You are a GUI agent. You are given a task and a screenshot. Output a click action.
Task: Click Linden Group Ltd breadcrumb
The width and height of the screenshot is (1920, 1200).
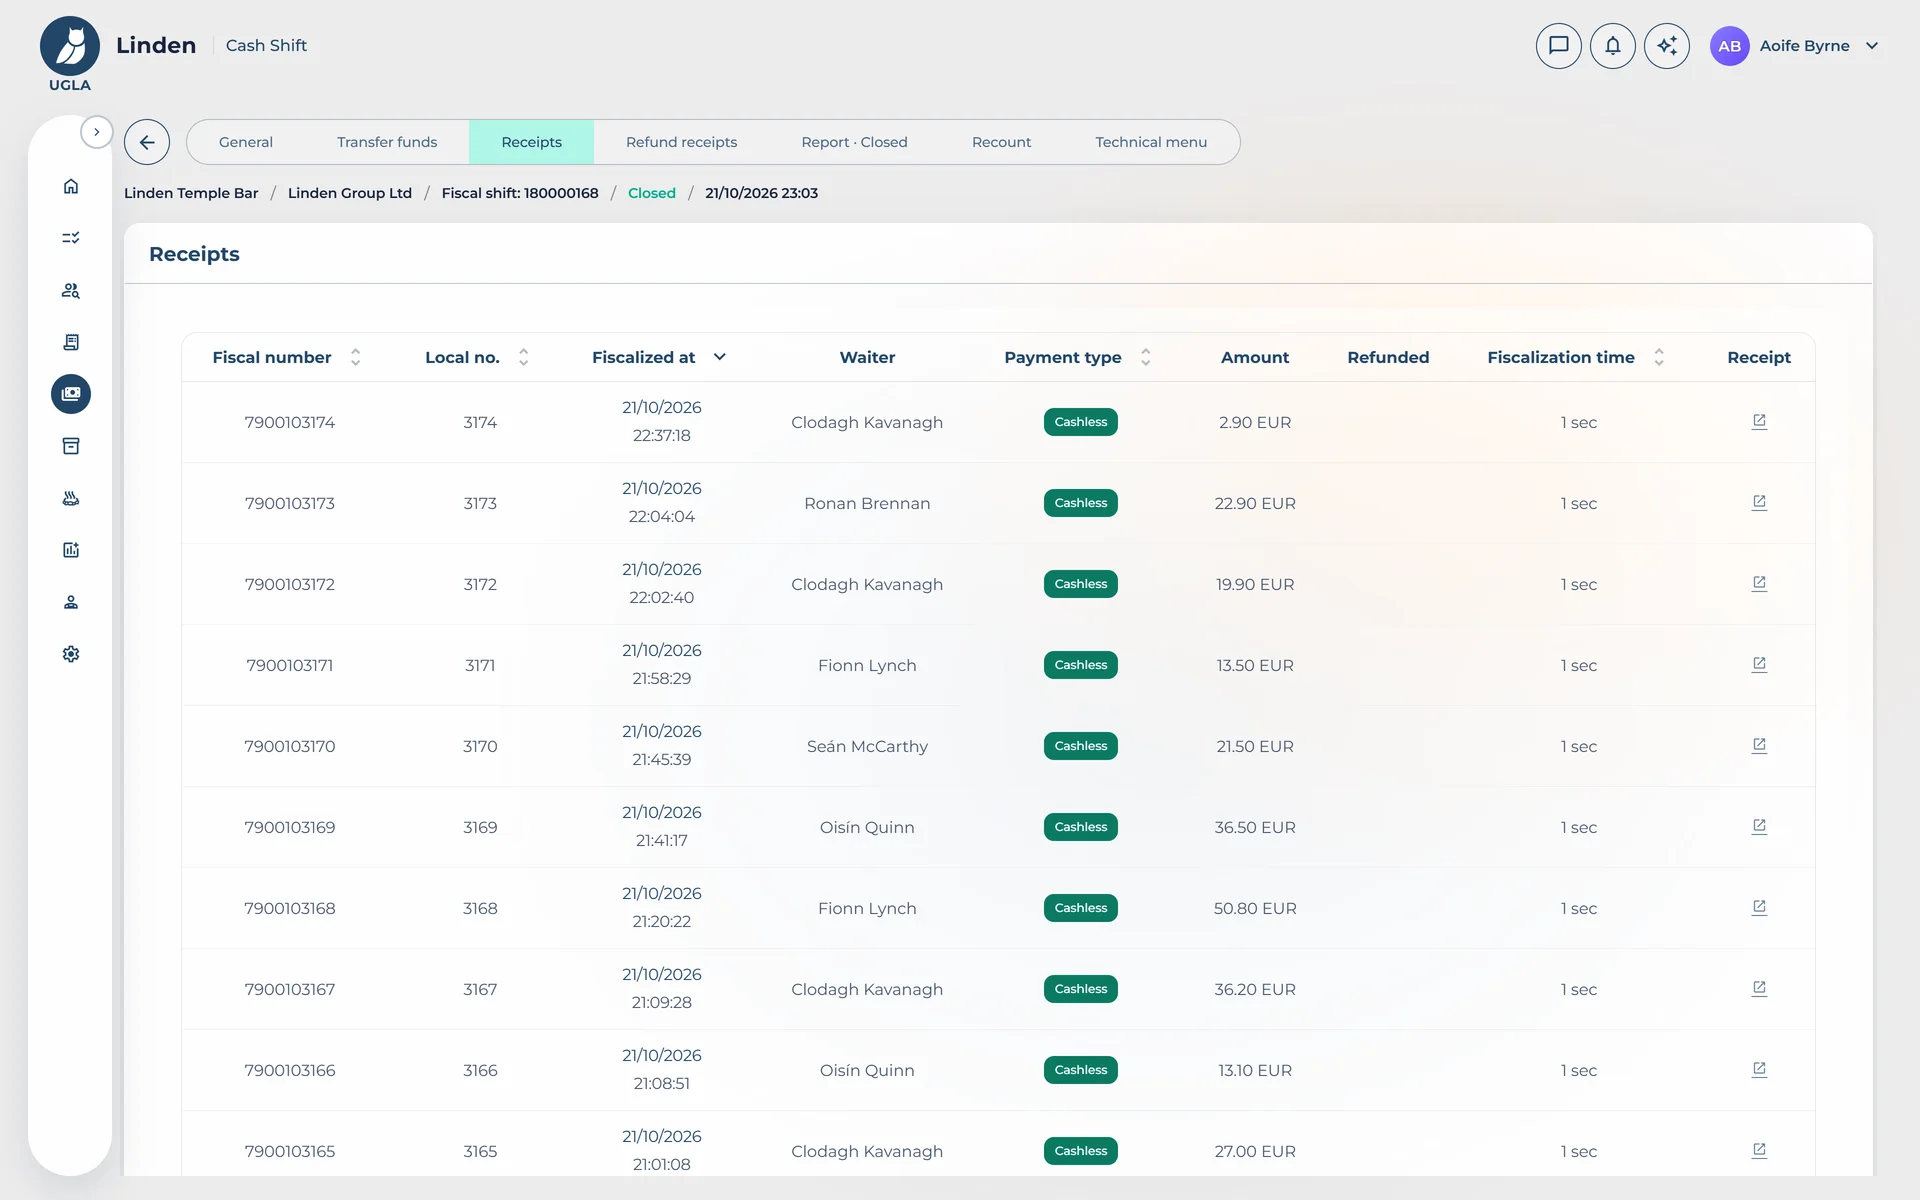tap(350, 193)
